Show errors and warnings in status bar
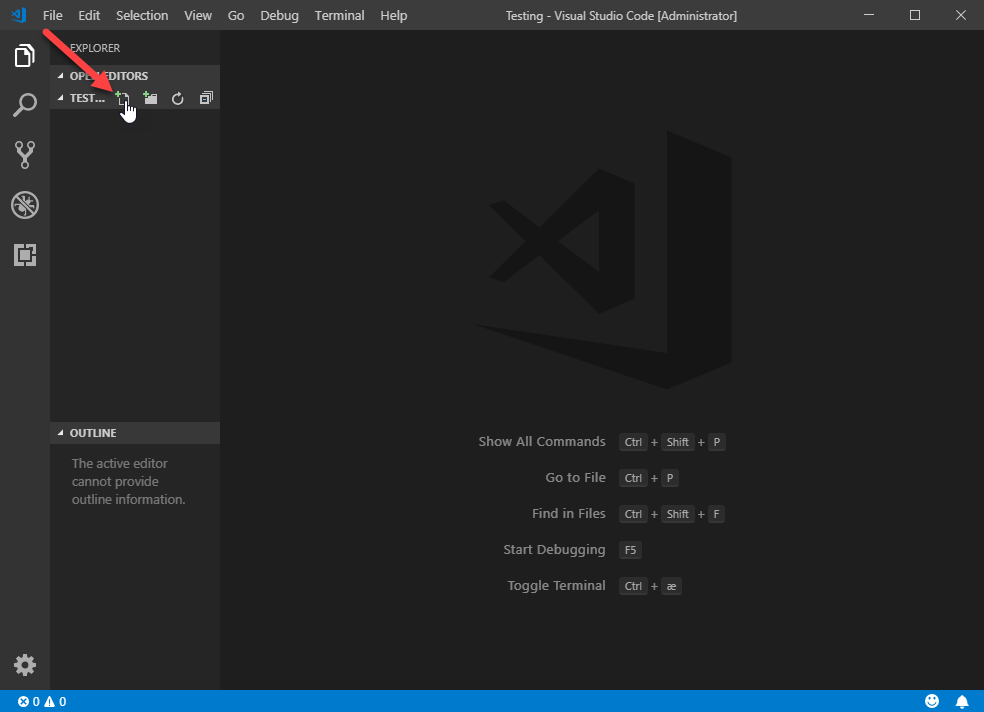This screenshot has width=984, height=712. pos(41,701)
